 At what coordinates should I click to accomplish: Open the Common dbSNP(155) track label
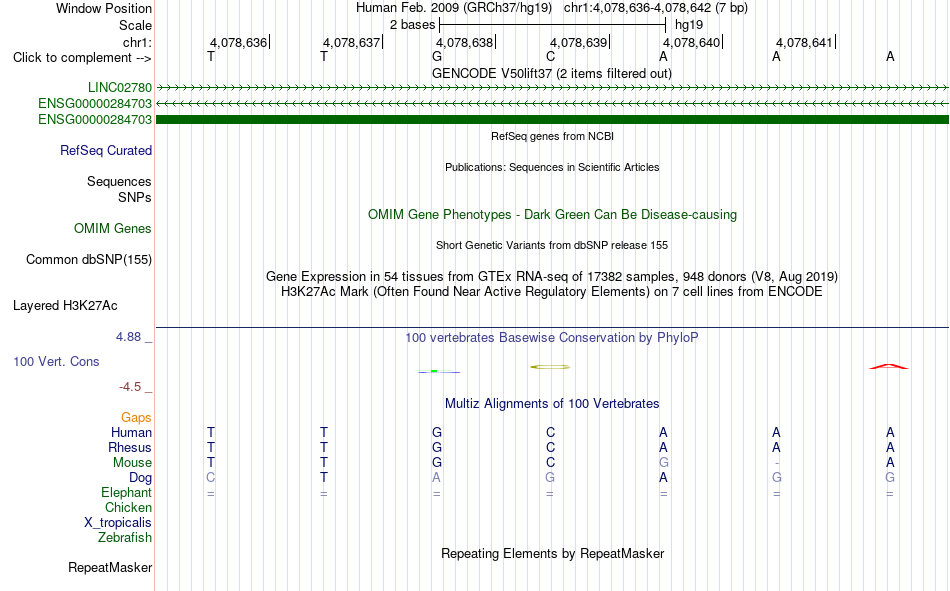click(x=89, y=259)
